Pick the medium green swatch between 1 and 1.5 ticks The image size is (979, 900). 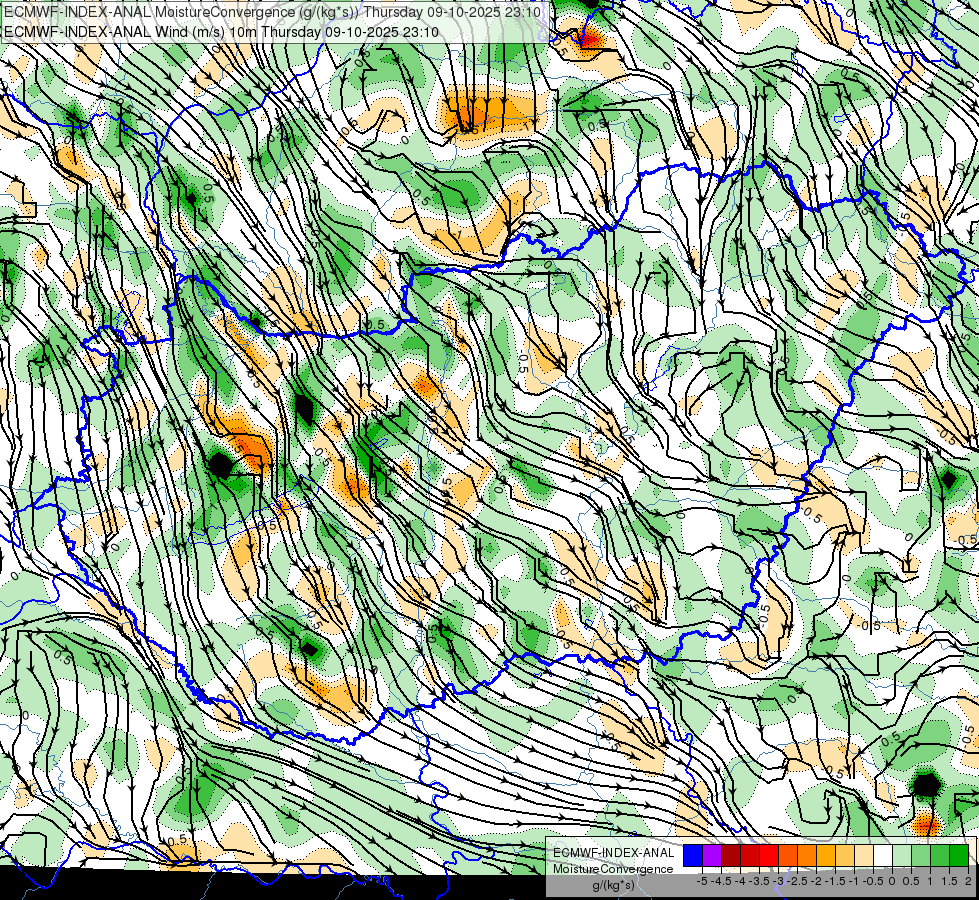tap(940, 855)
